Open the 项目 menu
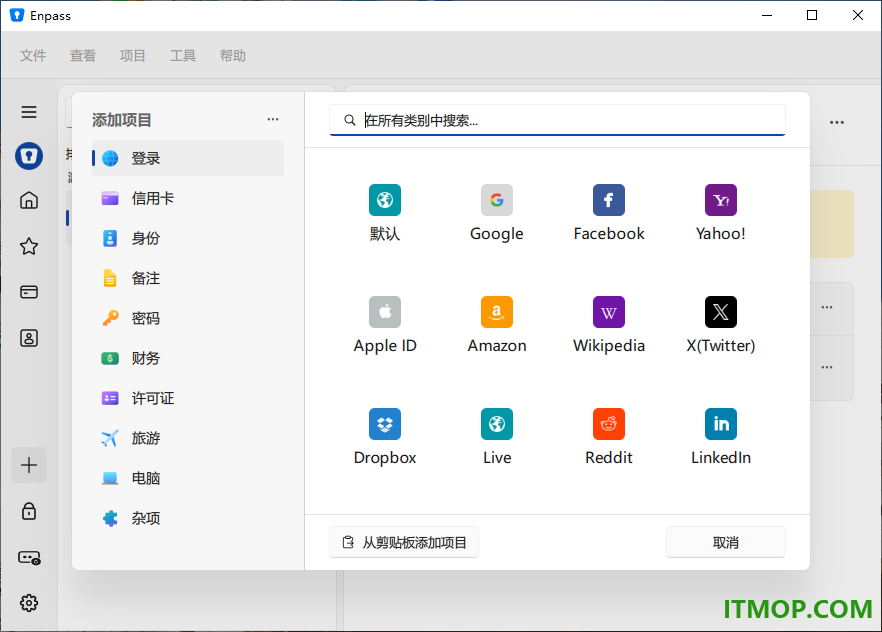Viewport: 882px width, 632px height. pyautogui.click(x=133, y=56)
